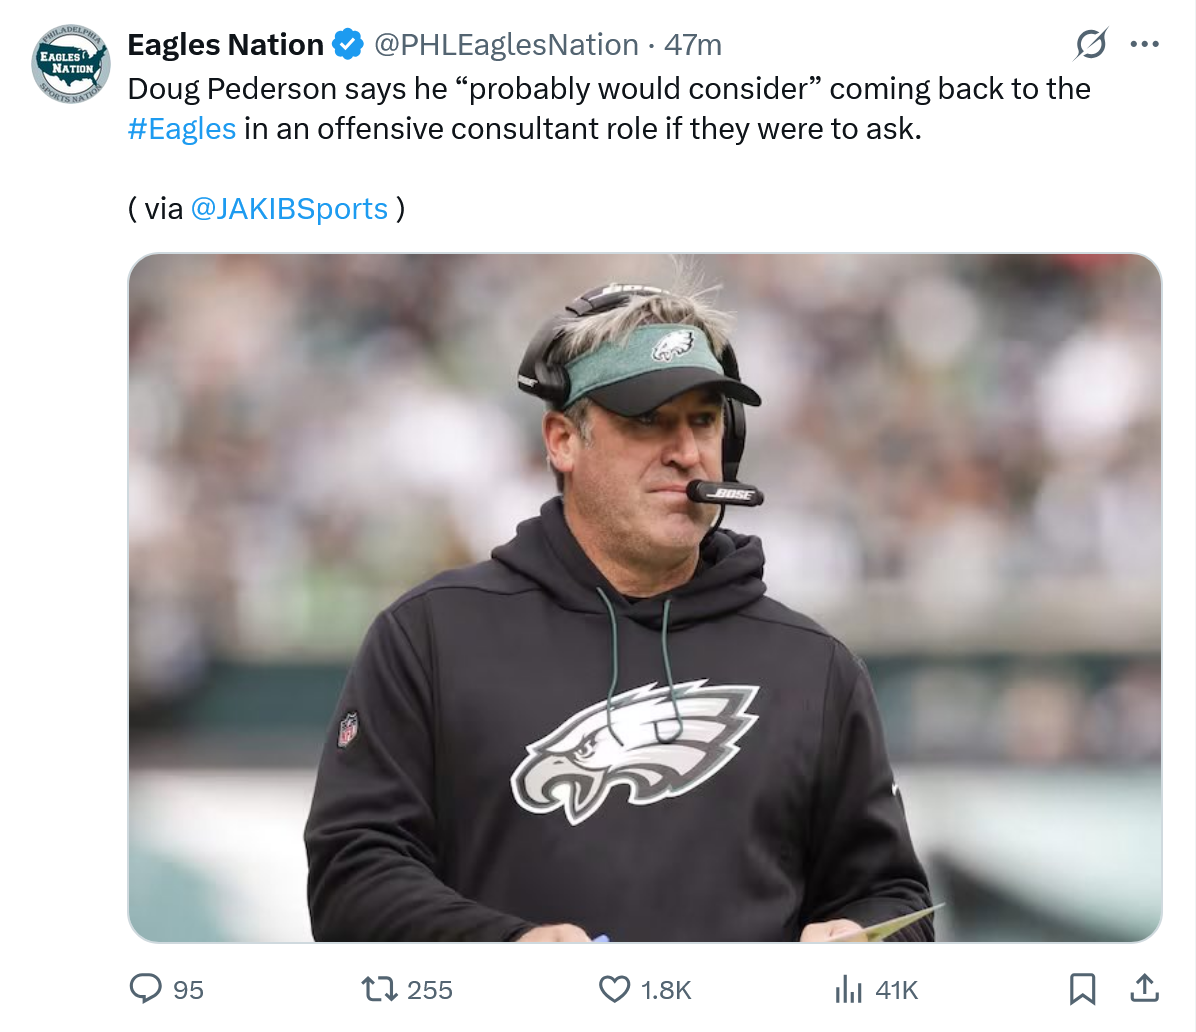Visit the @JAKIBSports mention
Screen dimensions: 1196x1032
coord(288,208)
